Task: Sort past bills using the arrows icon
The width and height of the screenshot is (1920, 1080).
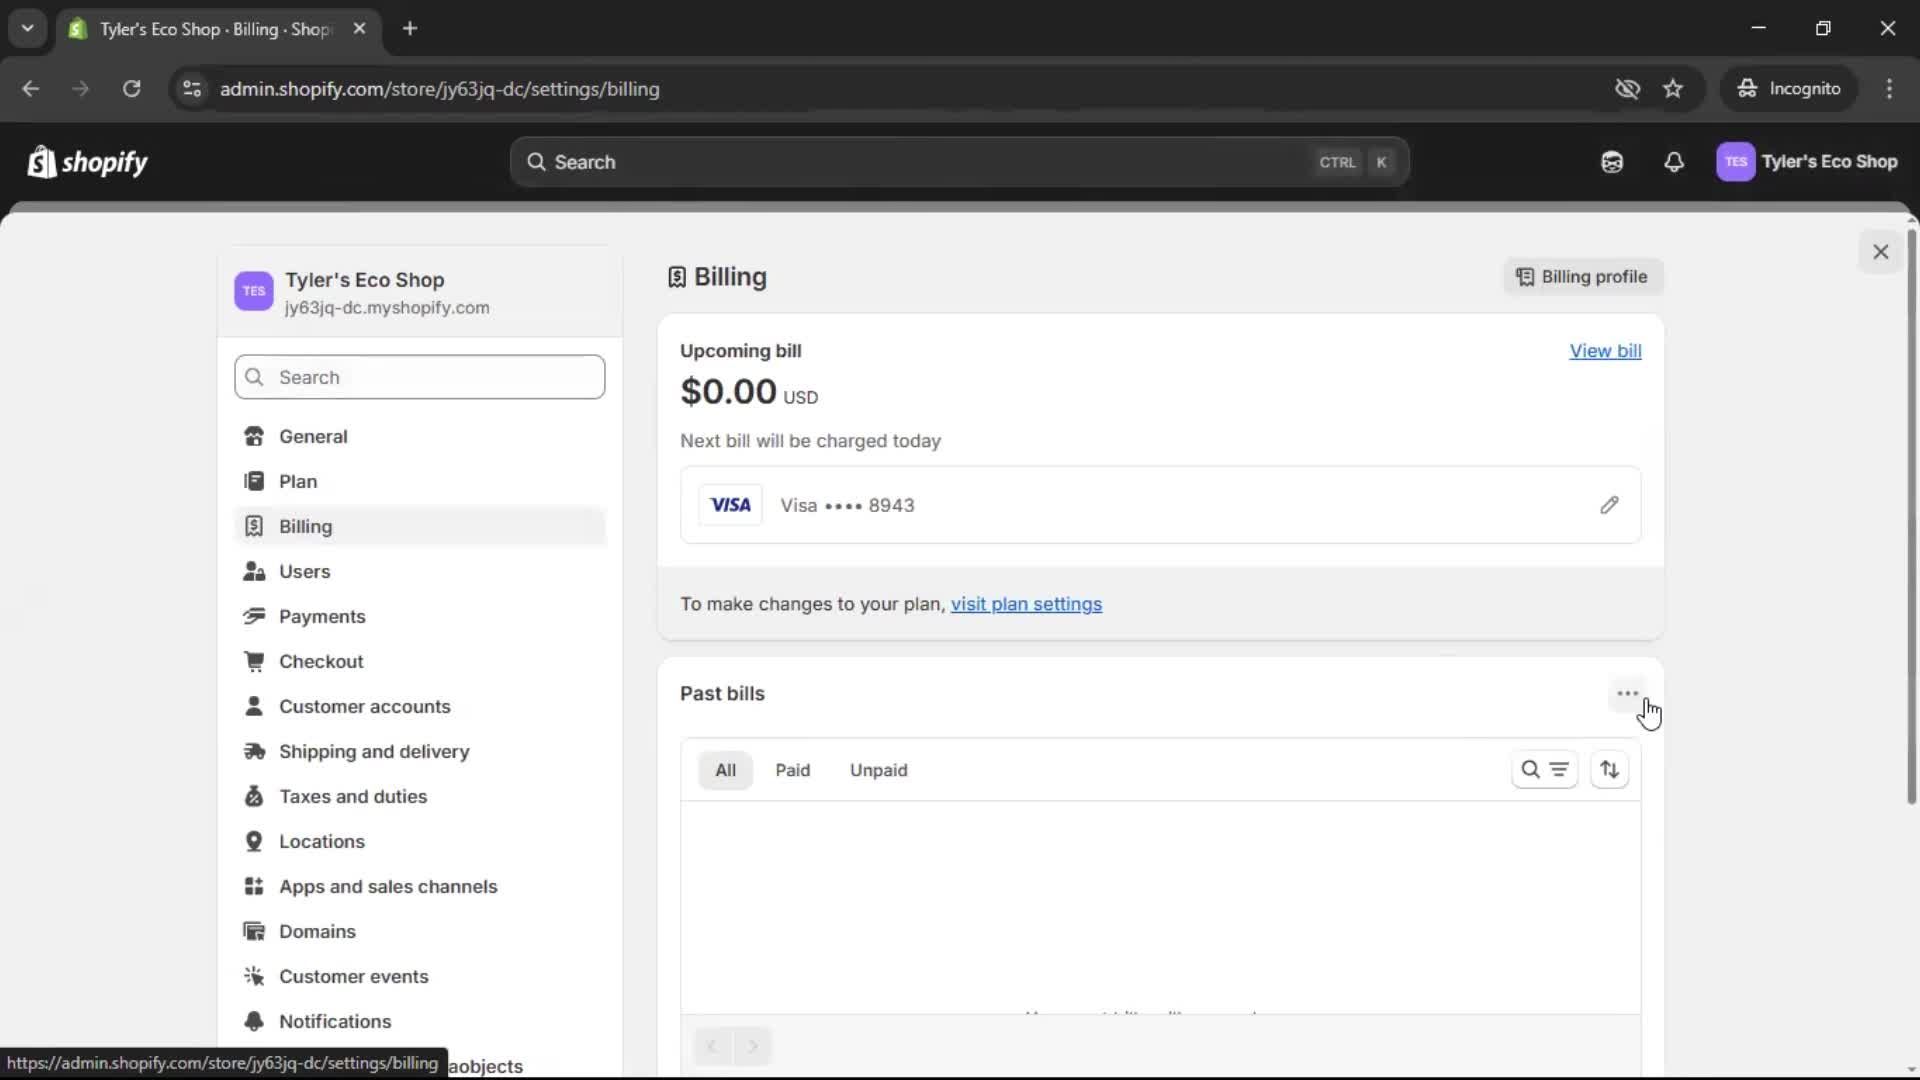Action: coord(1610,770)
